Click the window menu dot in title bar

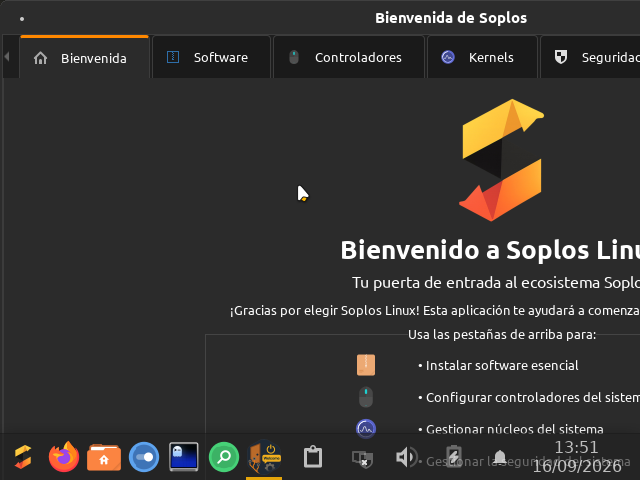pos(22,19)
